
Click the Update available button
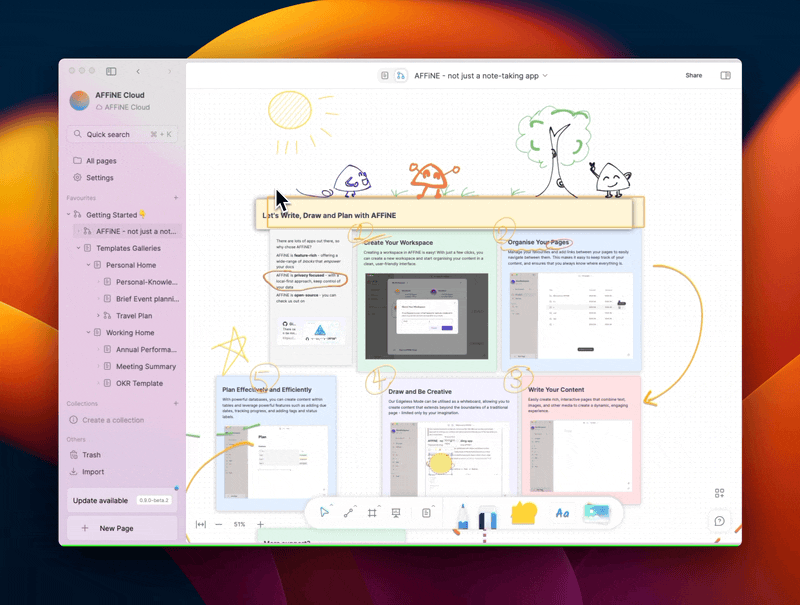coord(122,500)
